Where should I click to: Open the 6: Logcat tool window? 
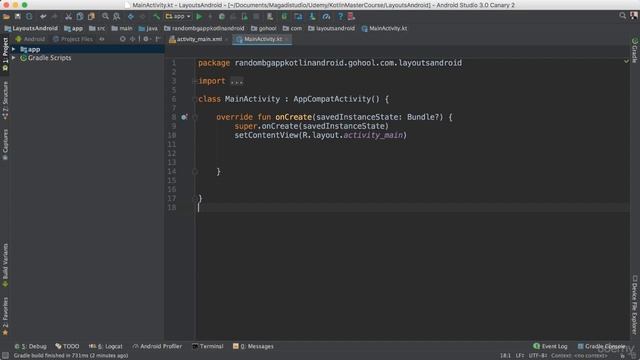[x=105, y=347]
